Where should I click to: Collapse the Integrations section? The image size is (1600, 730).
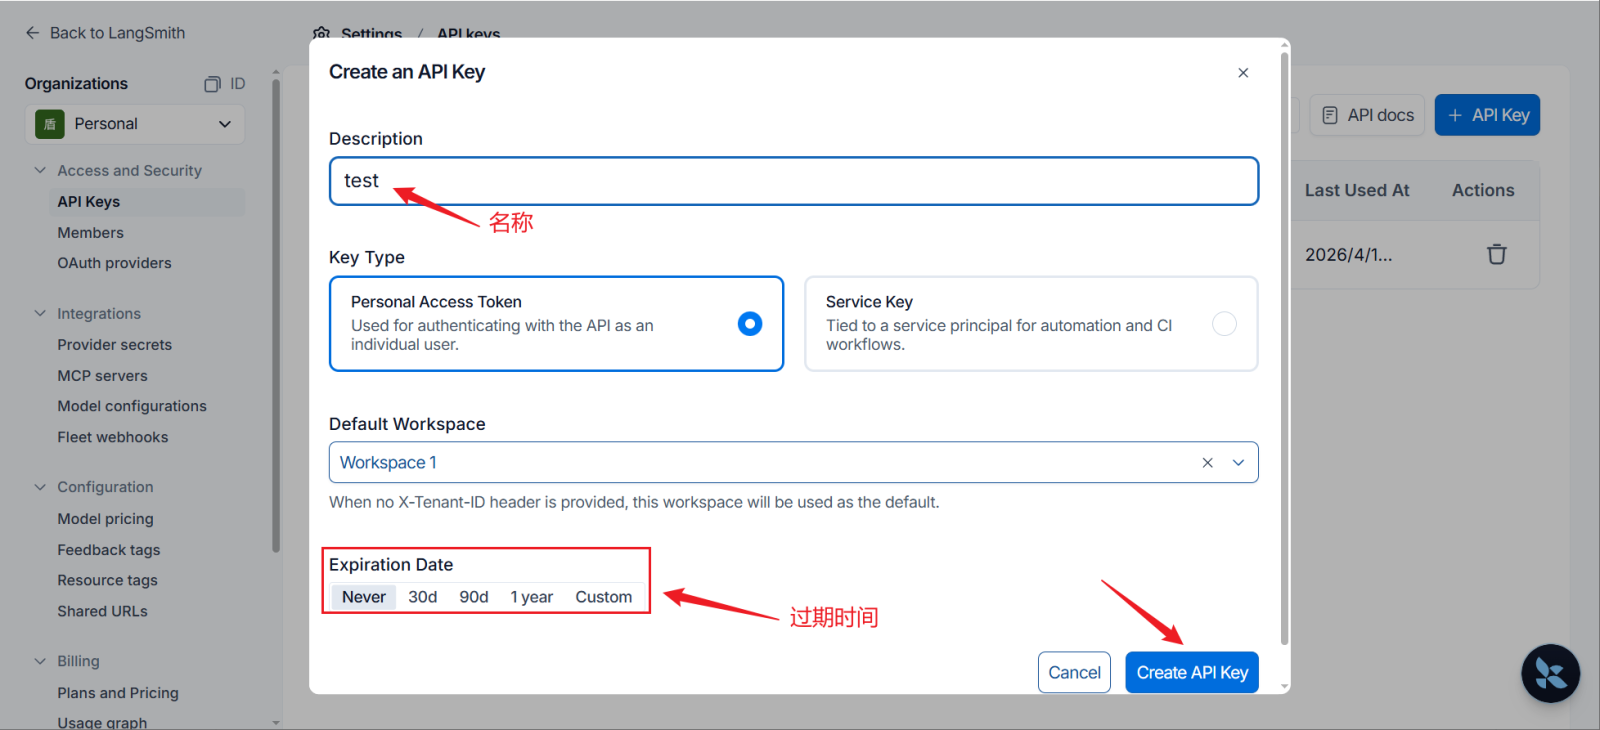click(40, 314)
